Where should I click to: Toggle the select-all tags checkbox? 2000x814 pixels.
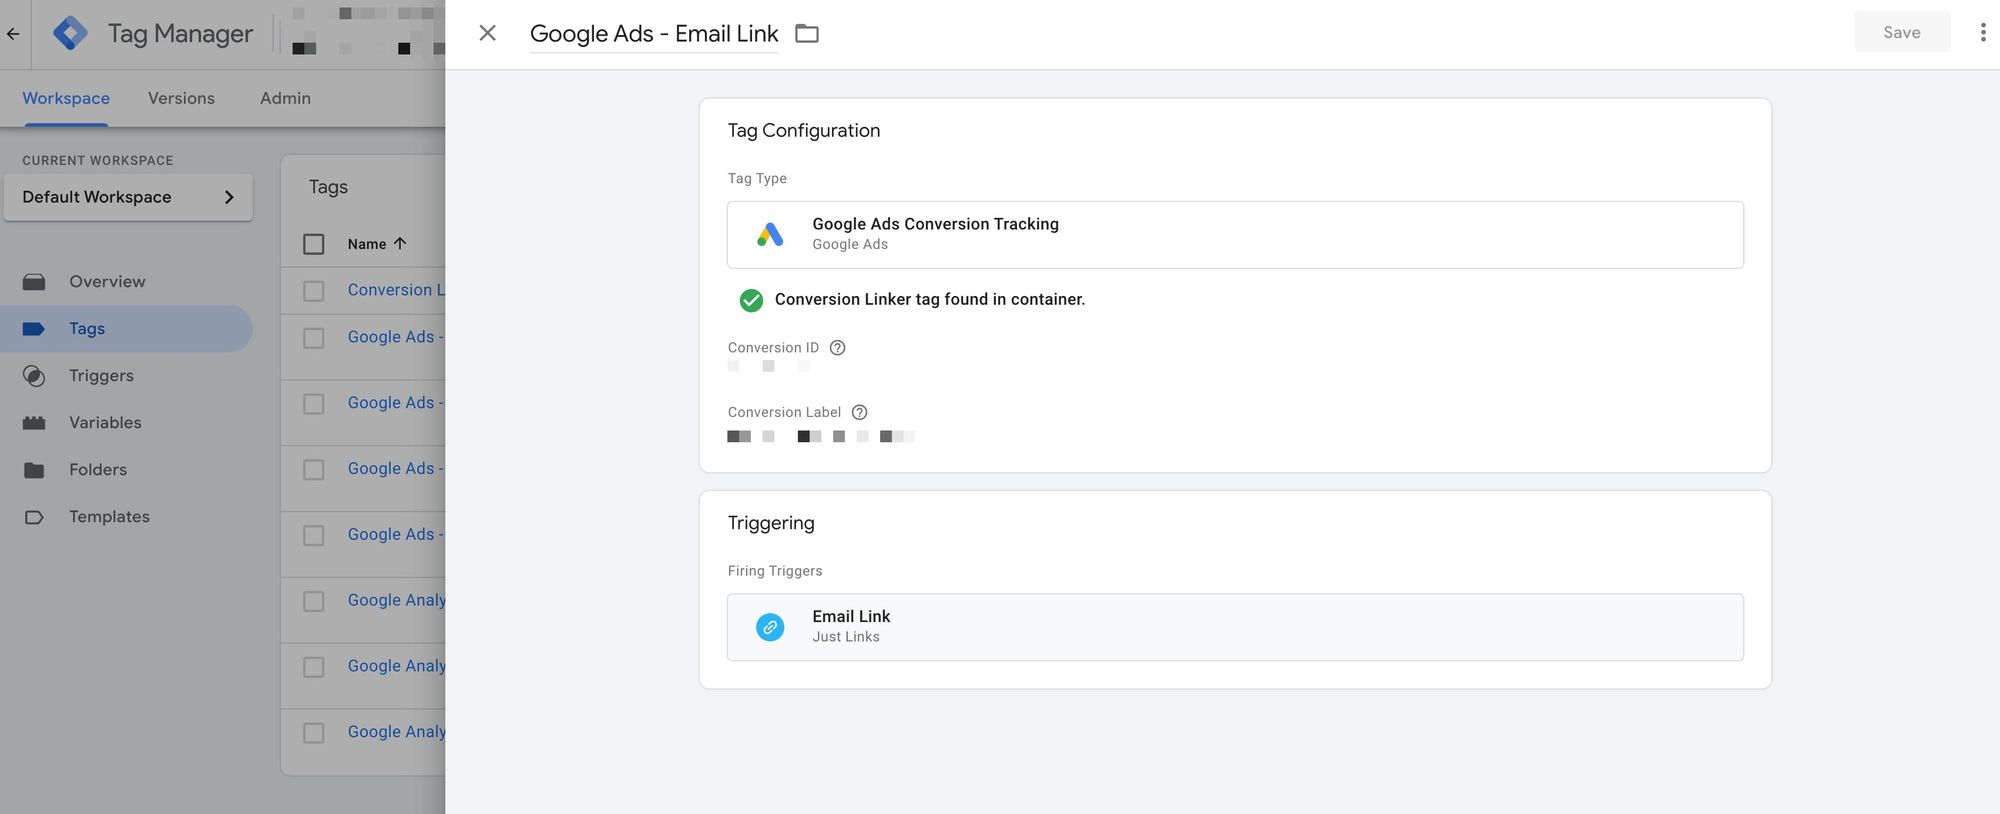pyautogui.click(x=314, y=244)
